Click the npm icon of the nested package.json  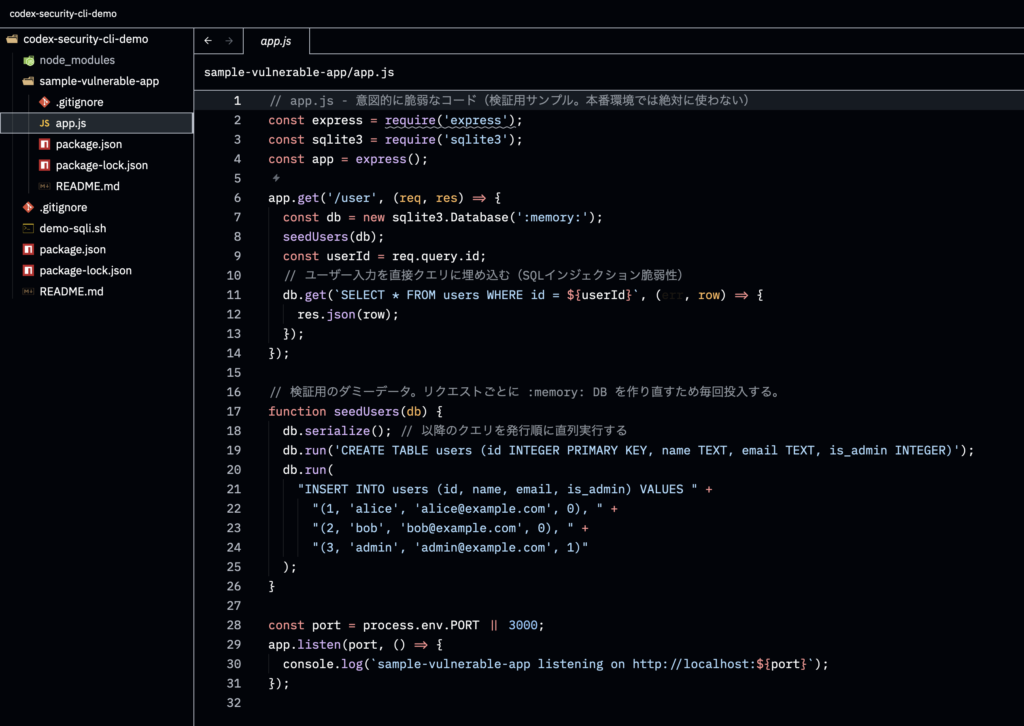(x=44, y=144)
